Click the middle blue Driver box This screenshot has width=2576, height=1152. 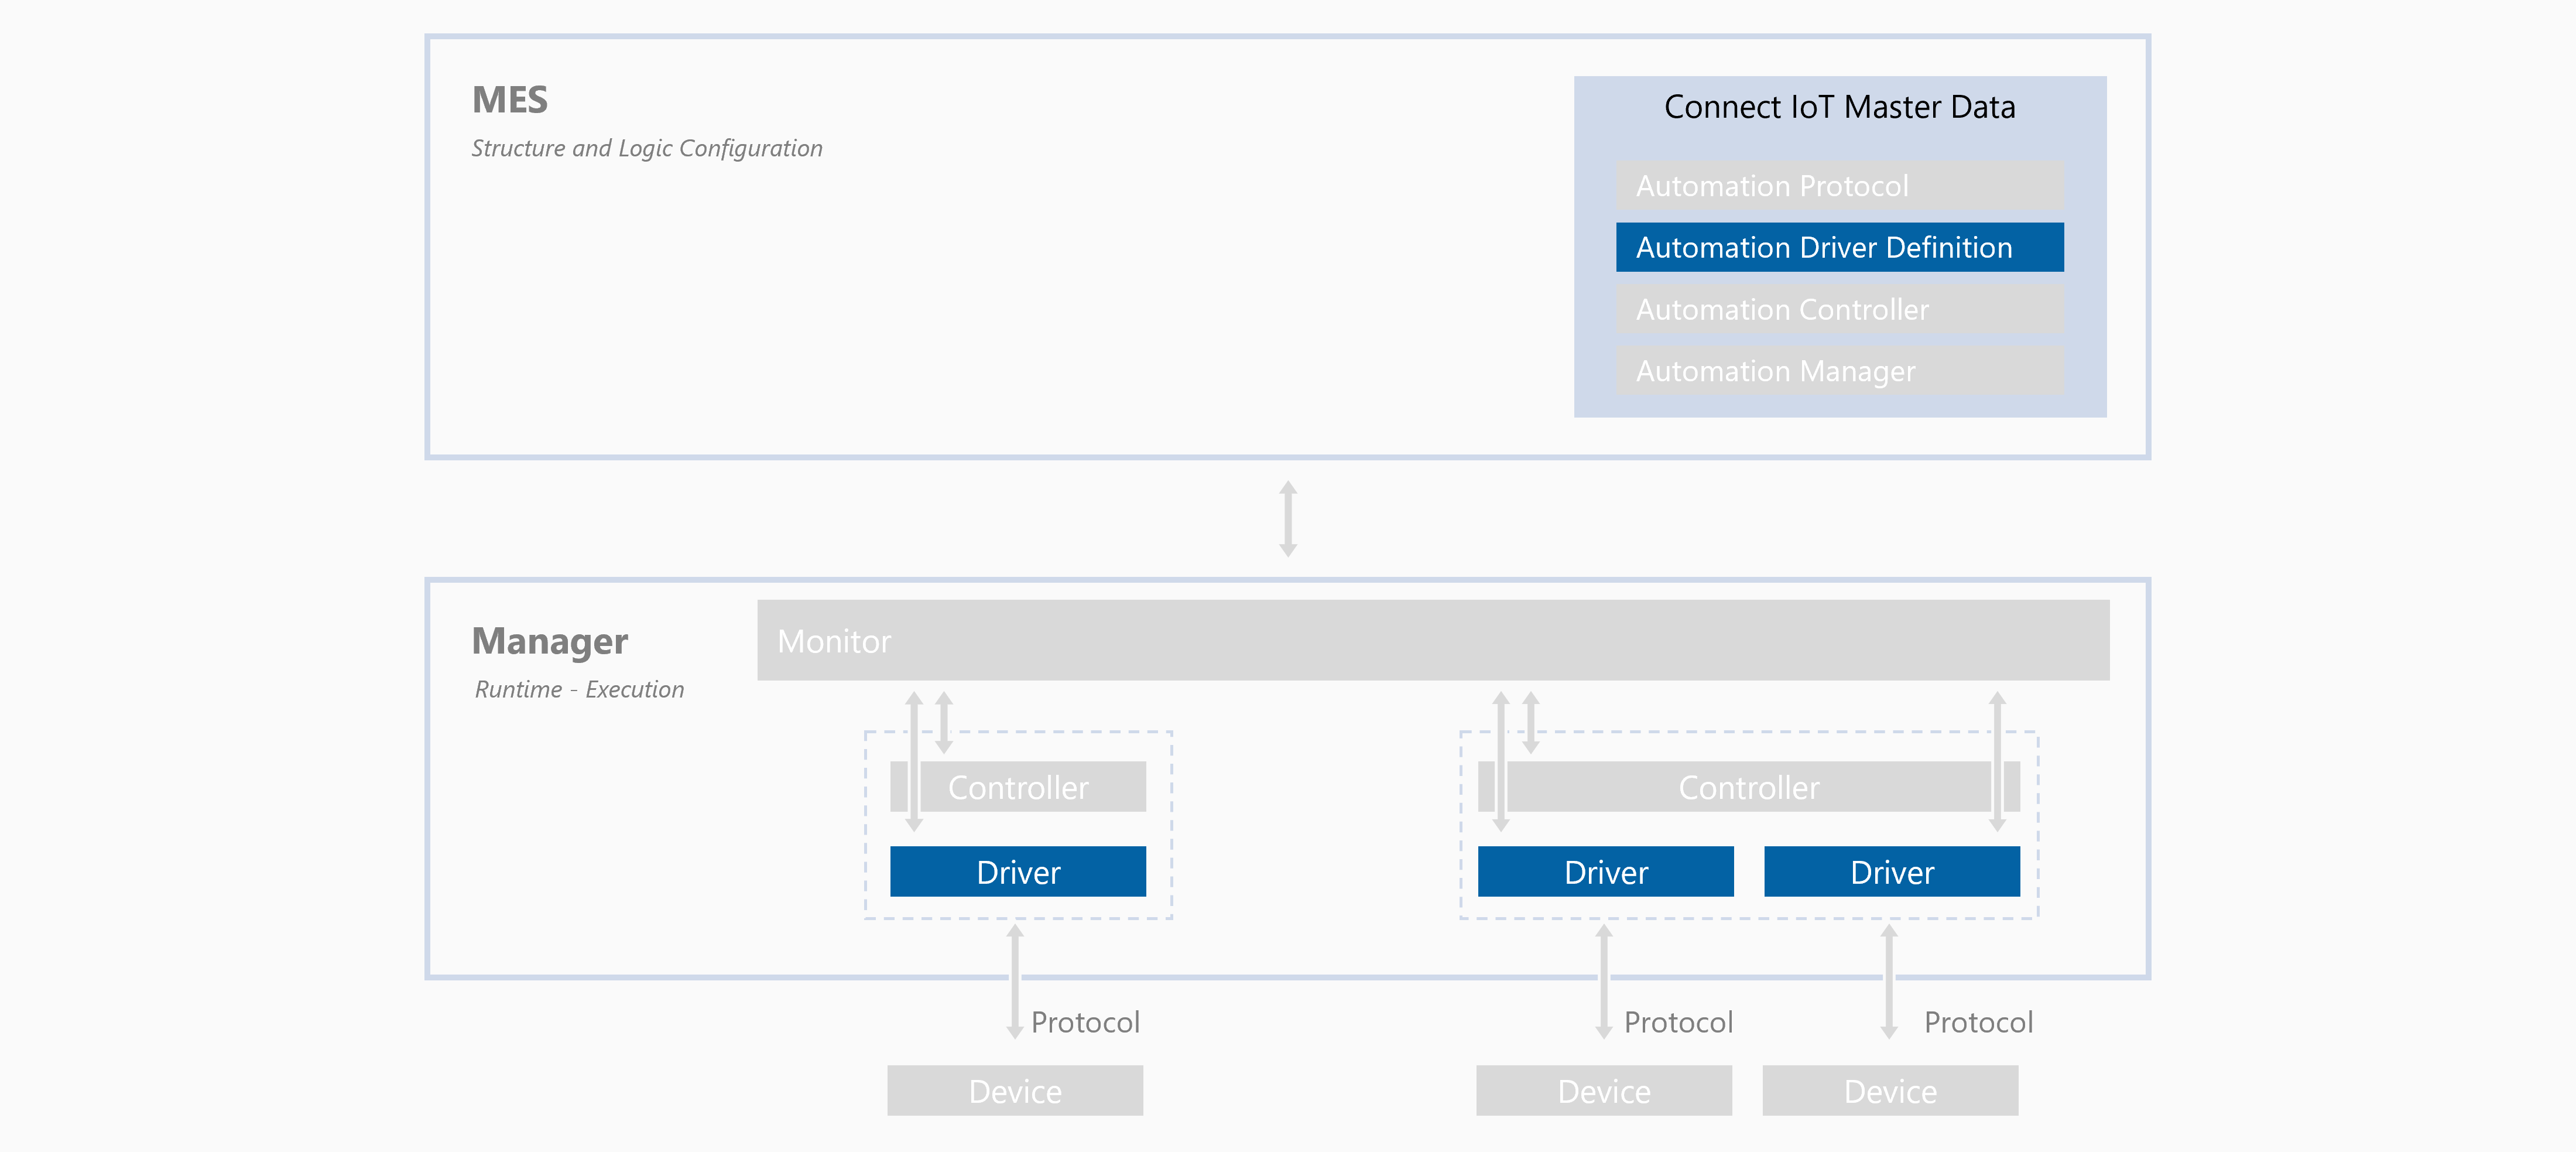1605,872
